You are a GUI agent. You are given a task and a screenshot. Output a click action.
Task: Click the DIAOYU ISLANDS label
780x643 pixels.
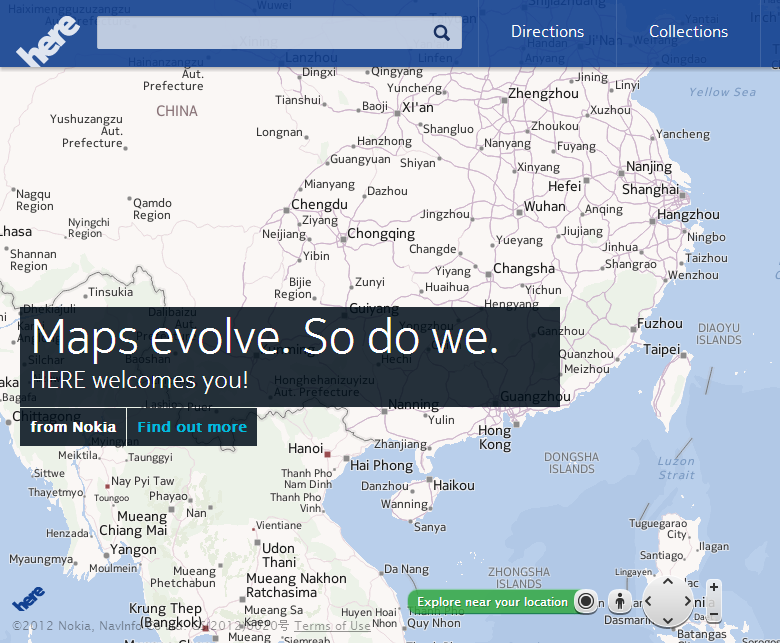[x=718, y=334]
